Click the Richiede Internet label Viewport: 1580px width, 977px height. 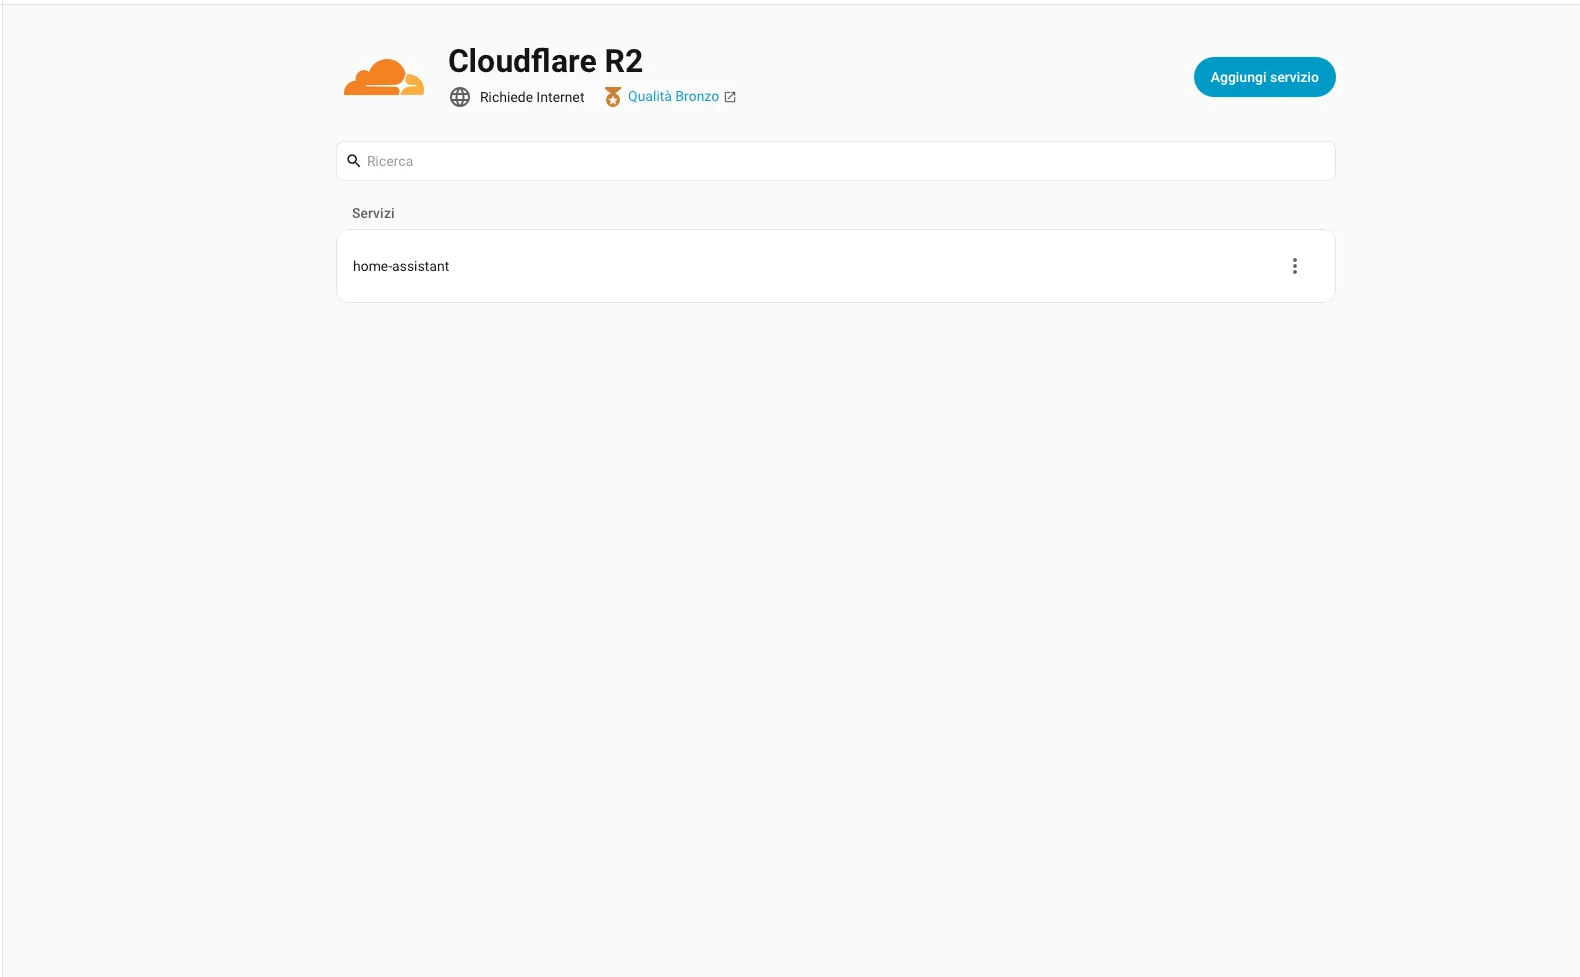[x=532, y=97]
